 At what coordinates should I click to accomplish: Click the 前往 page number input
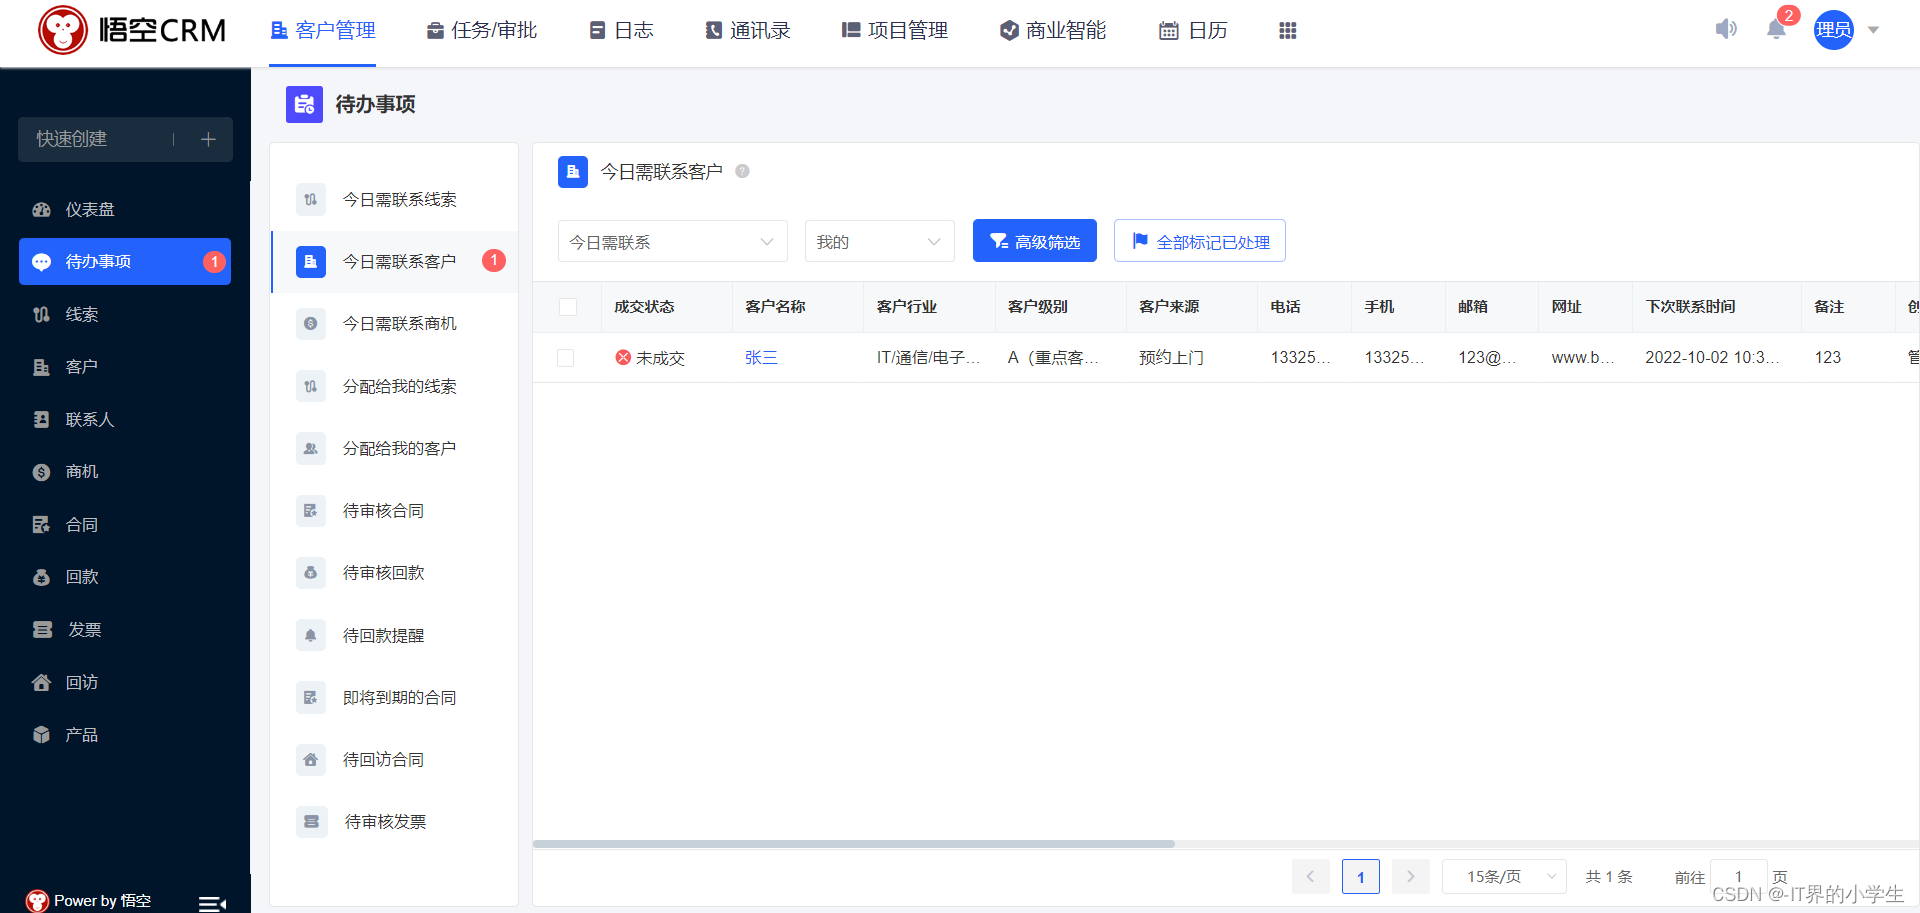(1739, 876)
